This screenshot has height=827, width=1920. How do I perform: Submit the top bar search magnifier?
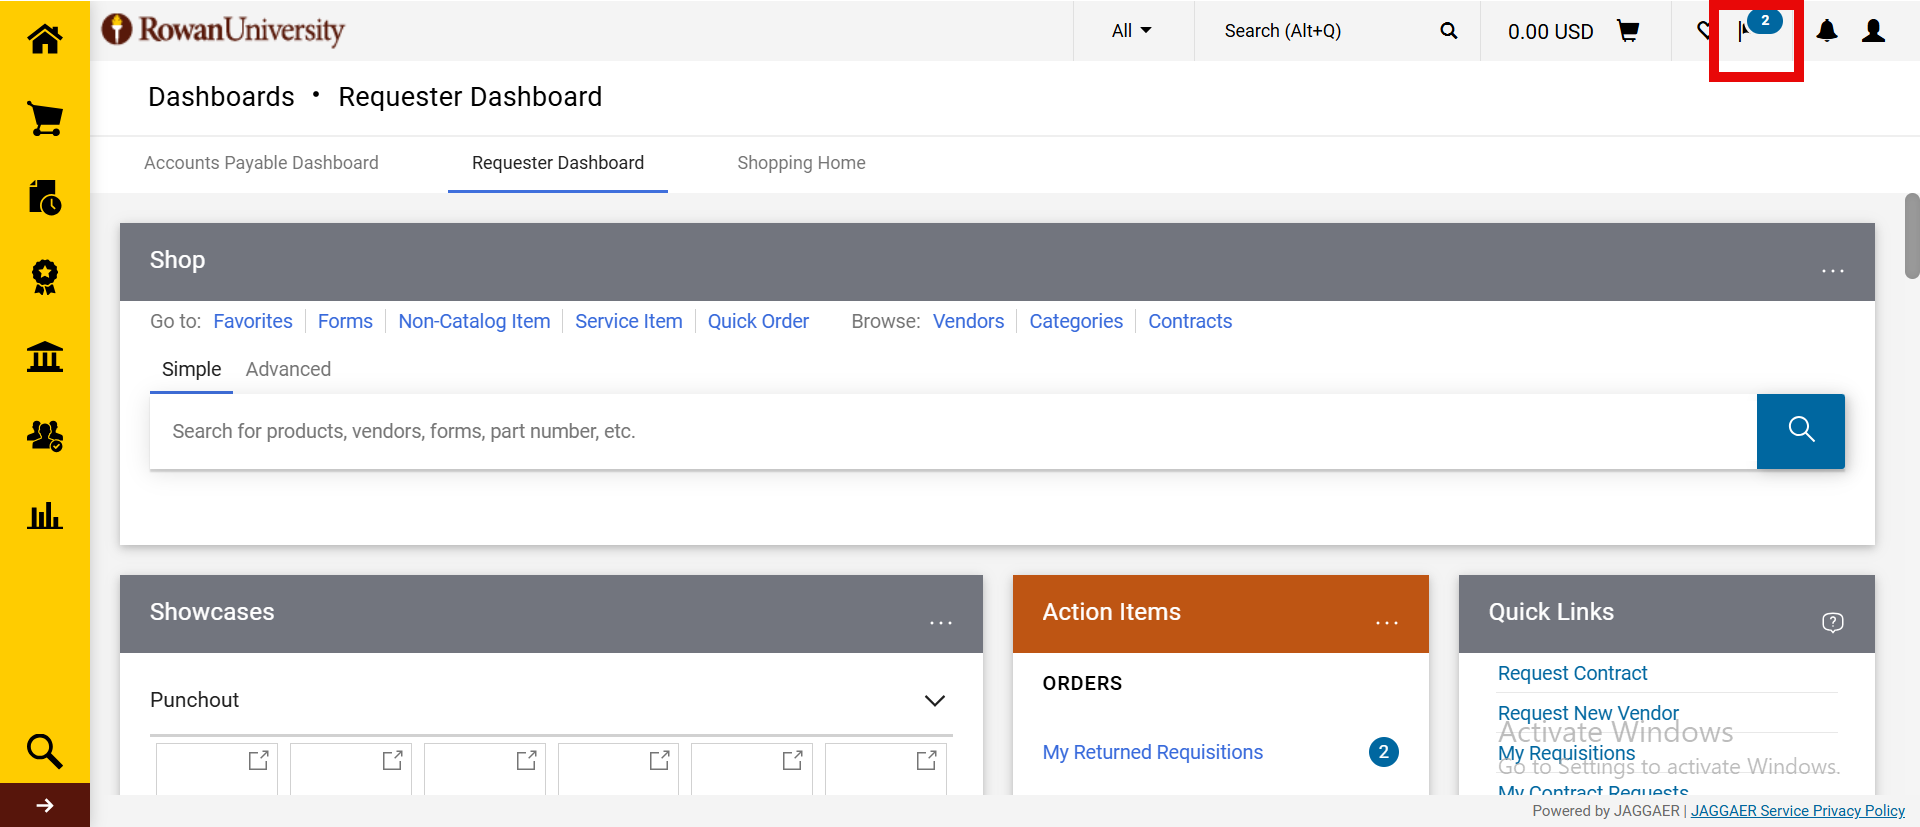click(x=1449, y=31)
